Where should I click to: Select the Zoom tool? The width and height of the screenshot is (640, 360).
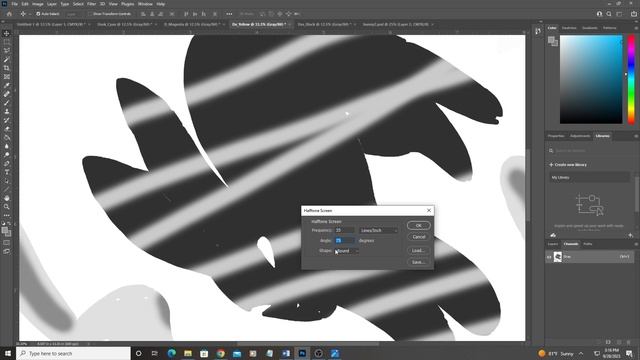point(7,207)
